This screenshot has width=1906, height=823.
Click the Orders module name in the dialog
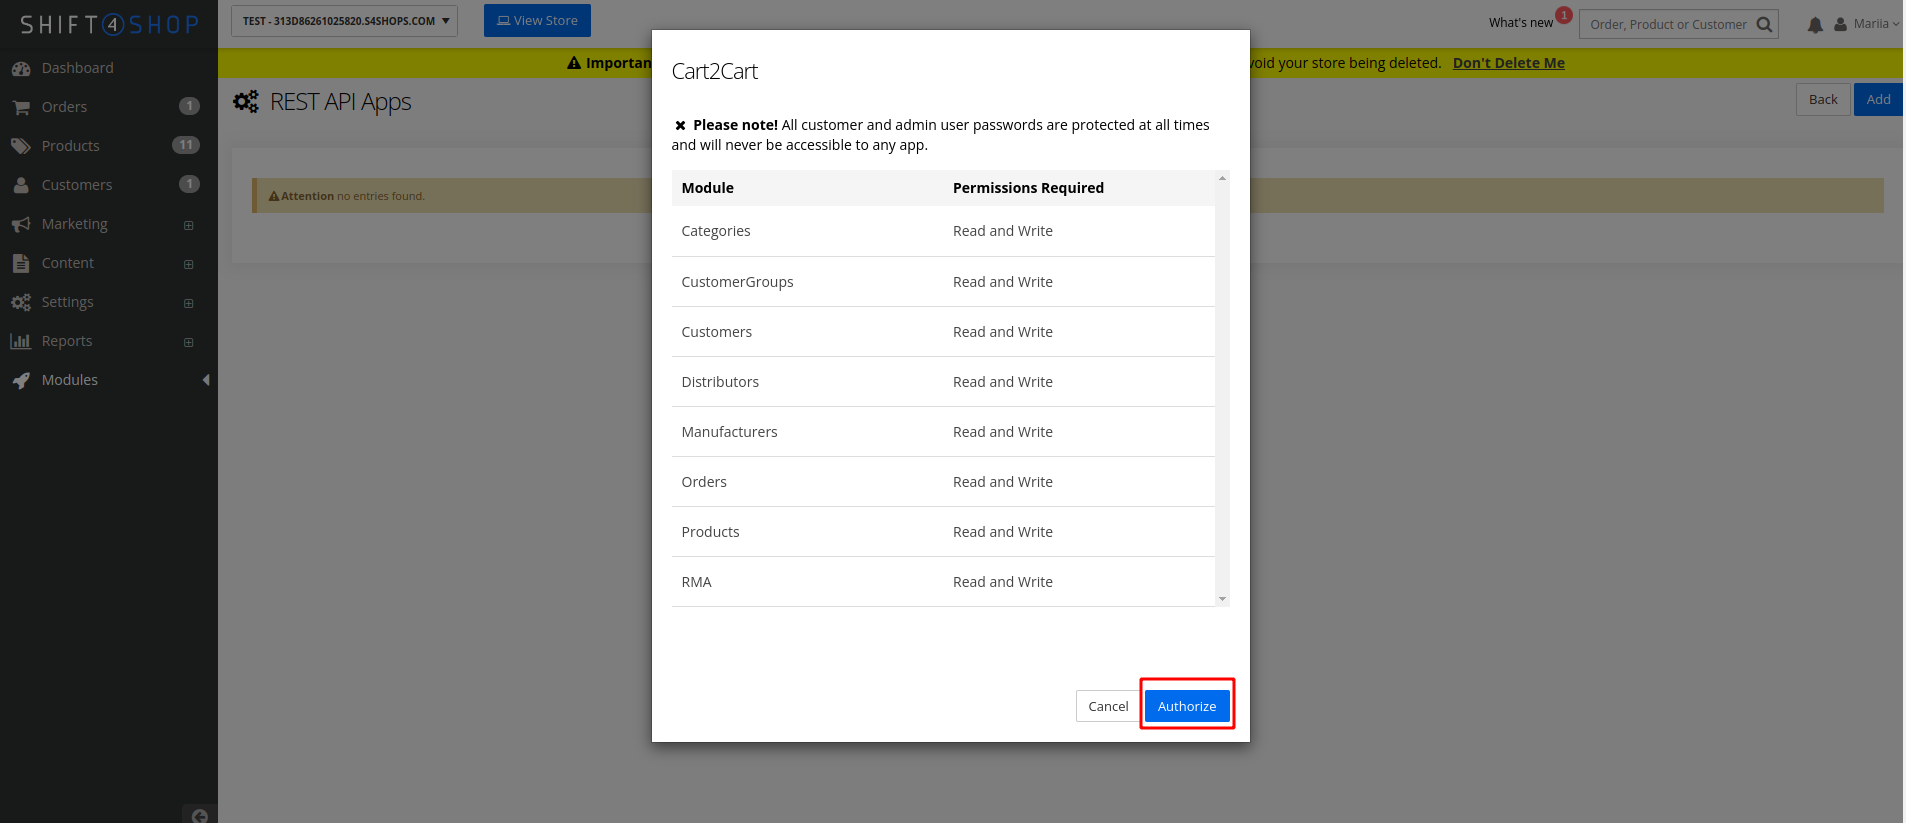704,482
